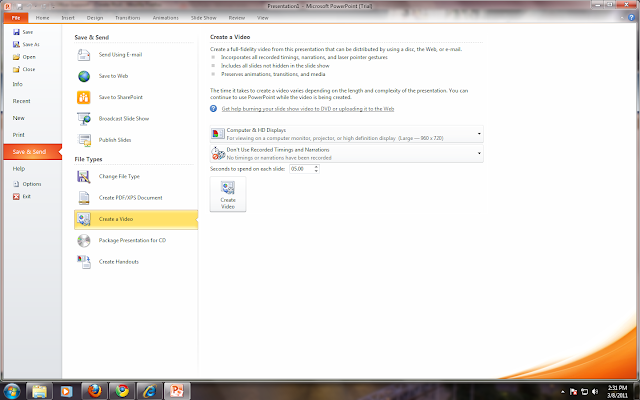The height and width of the screenshot is (400, 640).
Task: Launch Google Chrome from the taskbar
Action: point(122,391)
